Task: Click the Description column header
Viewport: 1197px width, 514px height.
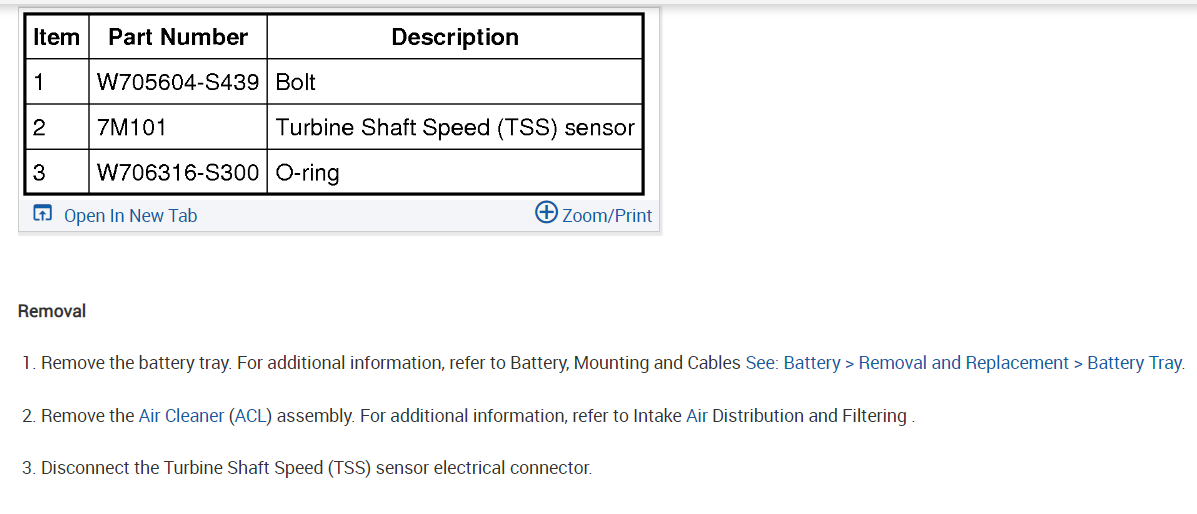Action: 455,37
